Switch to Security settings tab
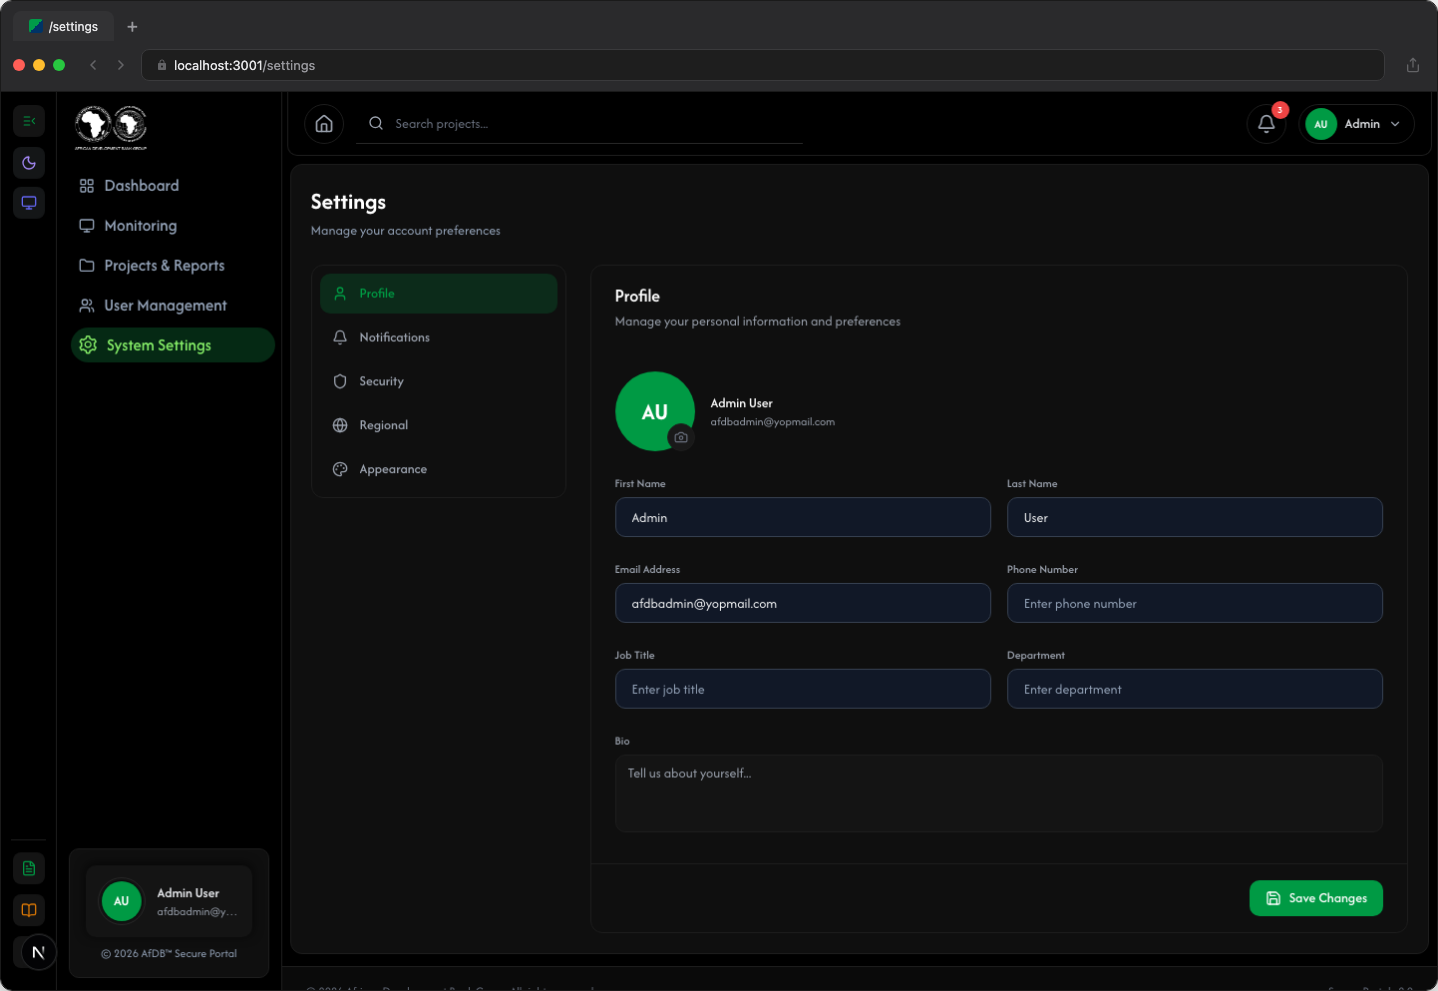Viewport: 1438px width, 991px height. tap(438, 382)
